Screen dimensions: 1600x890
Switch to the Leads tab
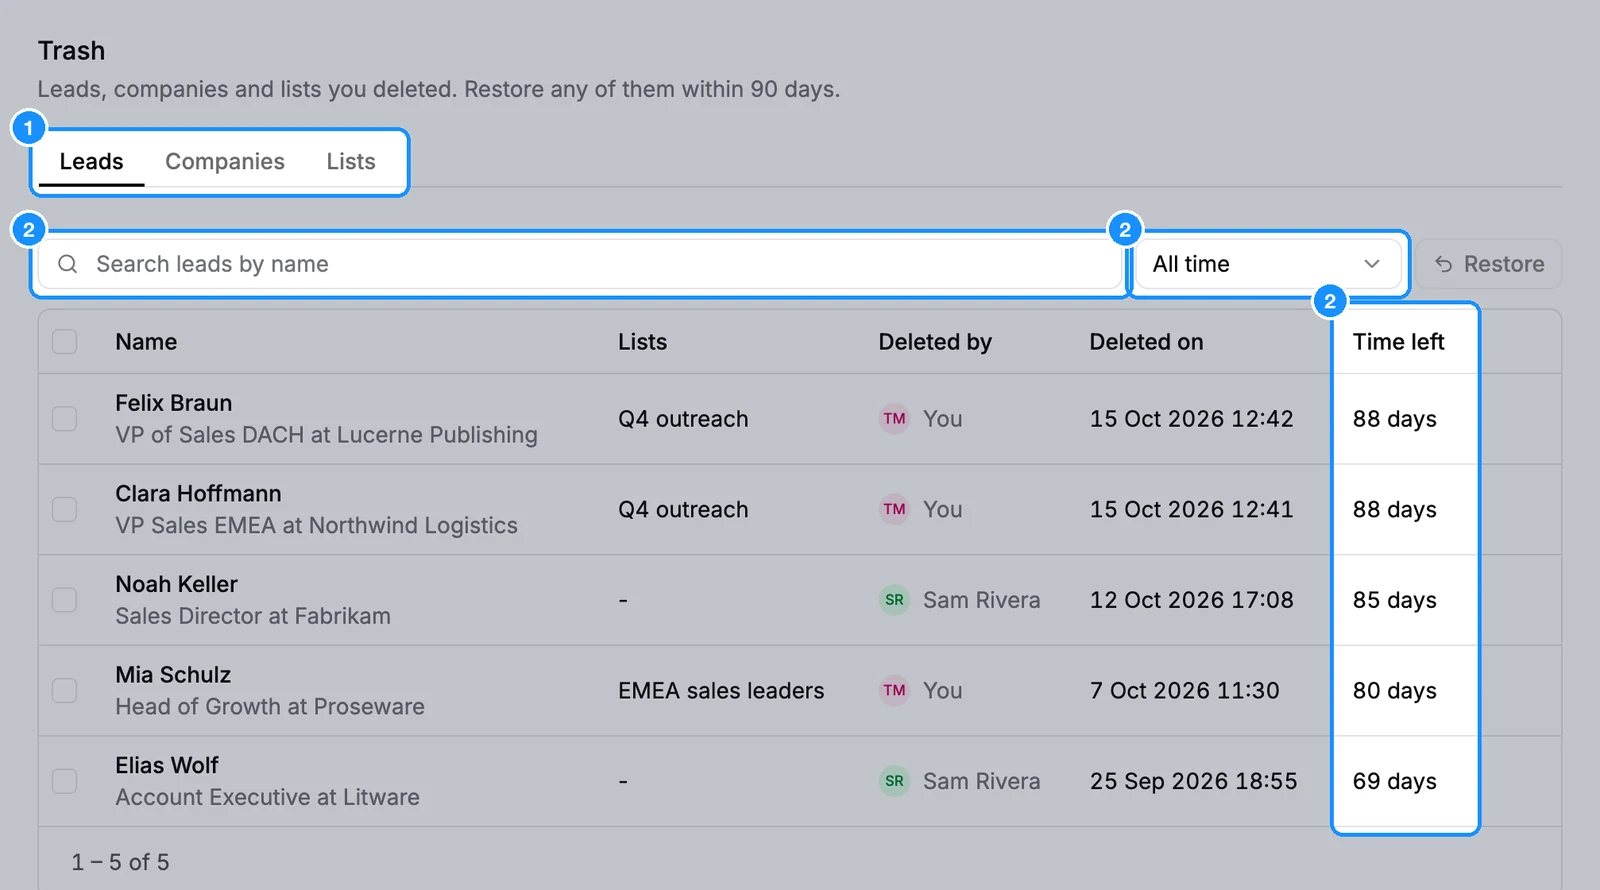(91, 162)
